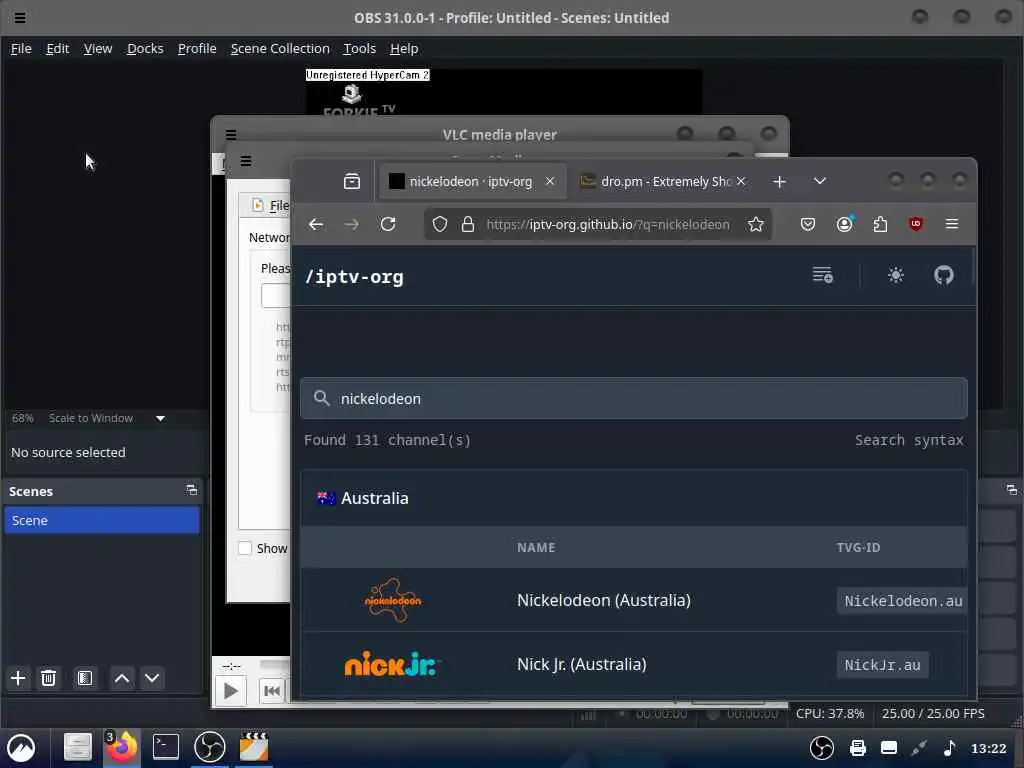Click VLC play button
Screen dimensions: 1024x768
coord(231,691)
